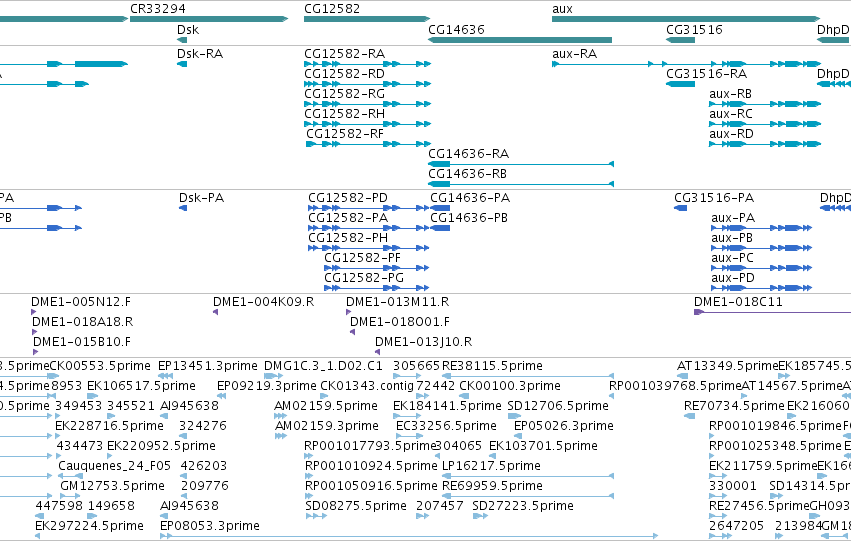
Task: Select the EP13451.3prime EST label
Action: pyautogui.click(x=207, y=366)
